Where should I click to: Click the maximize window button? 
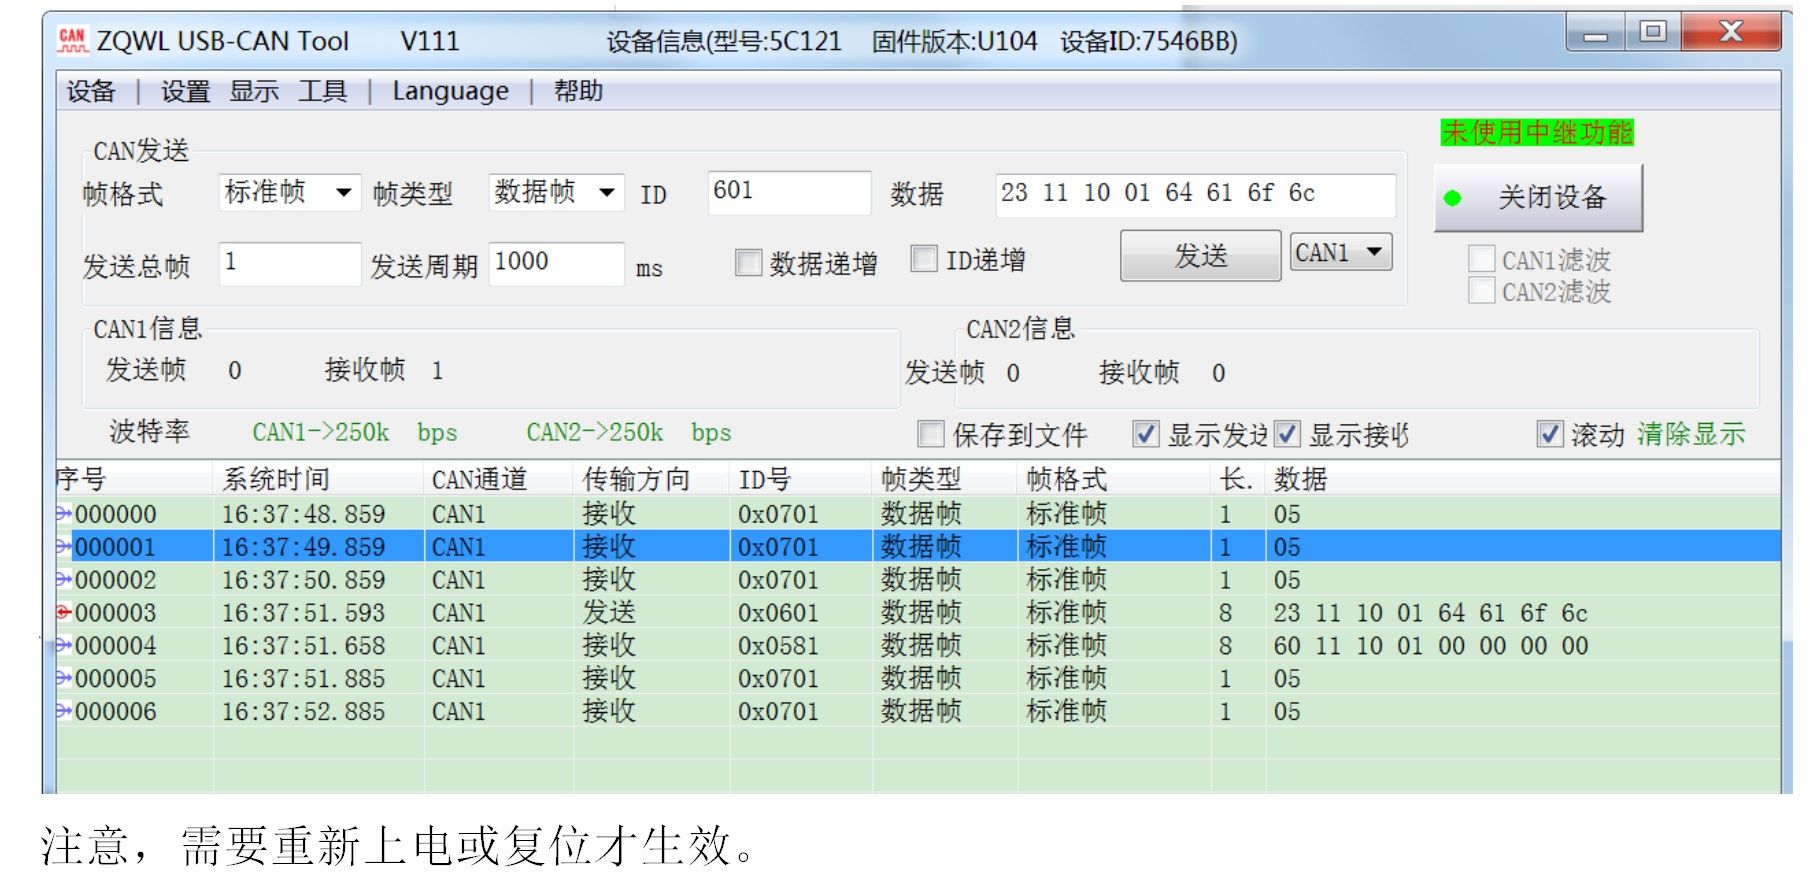(x=1653, y=32)
